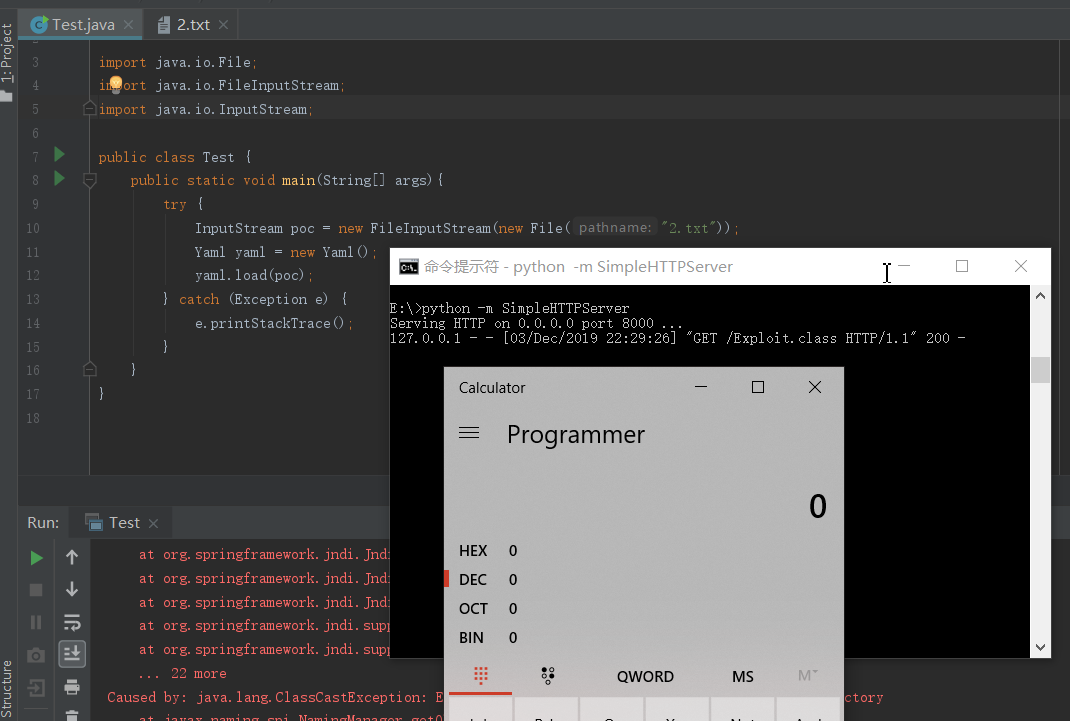The image size is (1070, 721).
Task: Select the full keypad icon in Calculator
Action: [481, 676]
